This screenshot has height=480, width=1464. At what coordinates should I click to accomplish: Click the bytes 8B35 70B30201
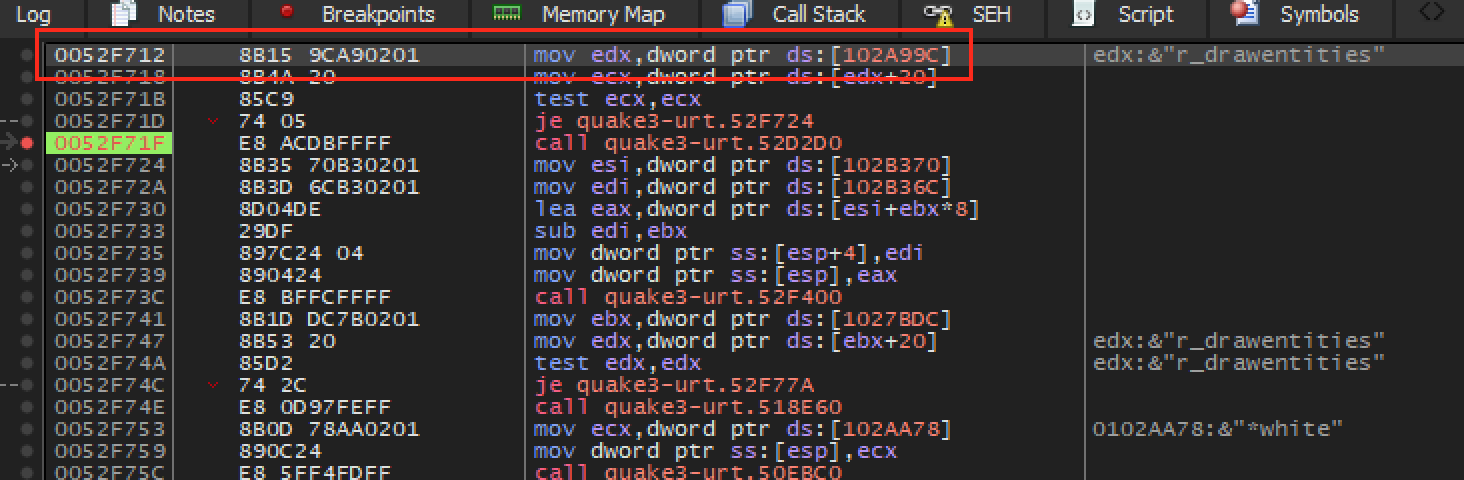(x=329, y=165)
